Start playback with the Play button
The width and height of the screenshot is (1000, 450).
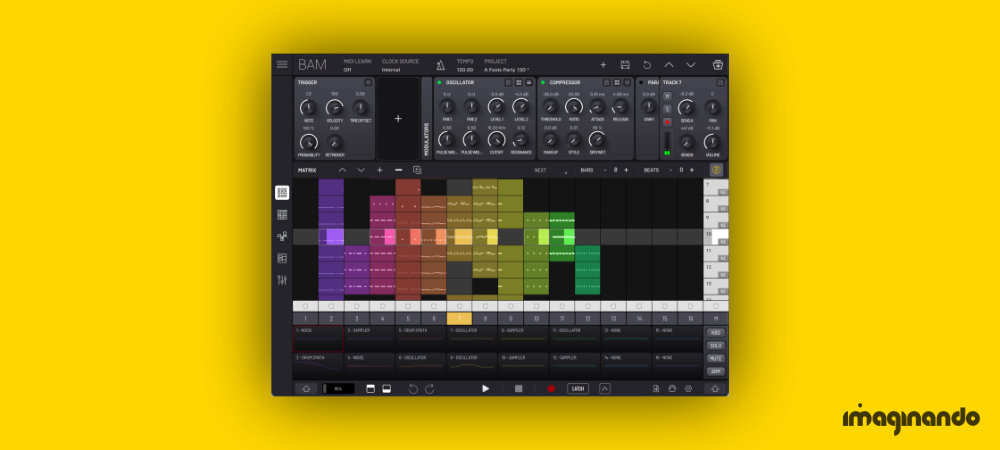[485, 388]
